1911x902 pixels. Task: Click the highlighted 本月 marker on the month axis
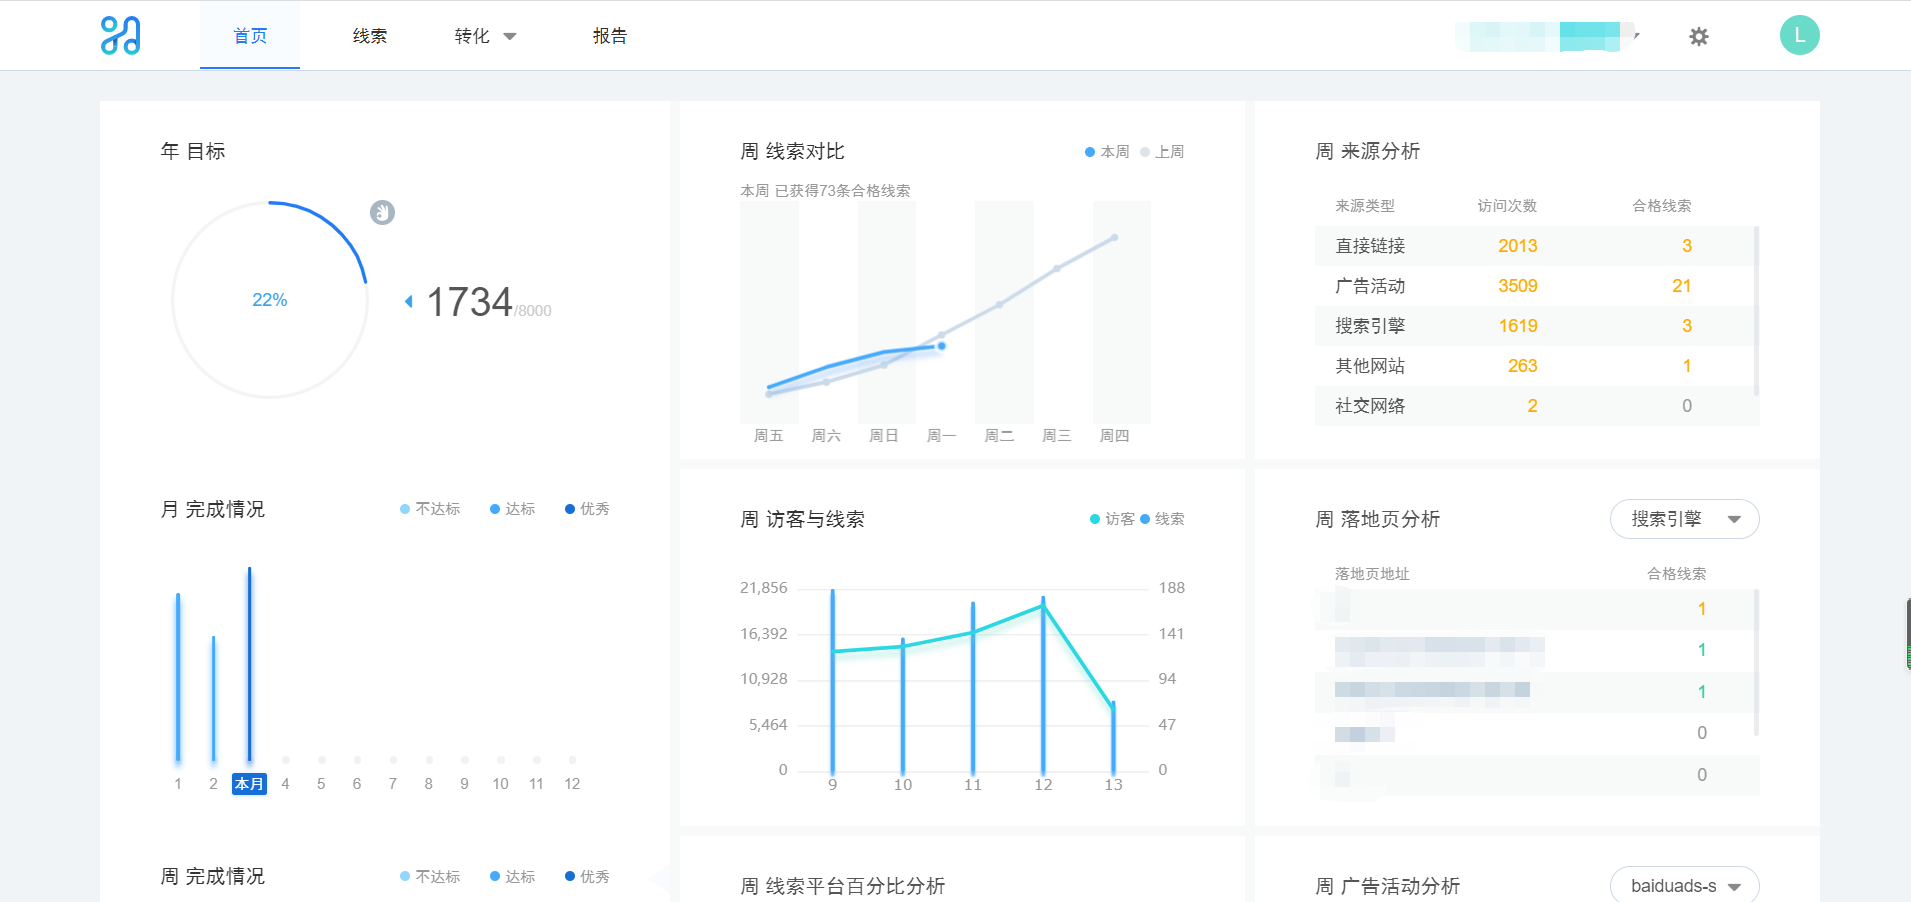(x=249, y=784)
